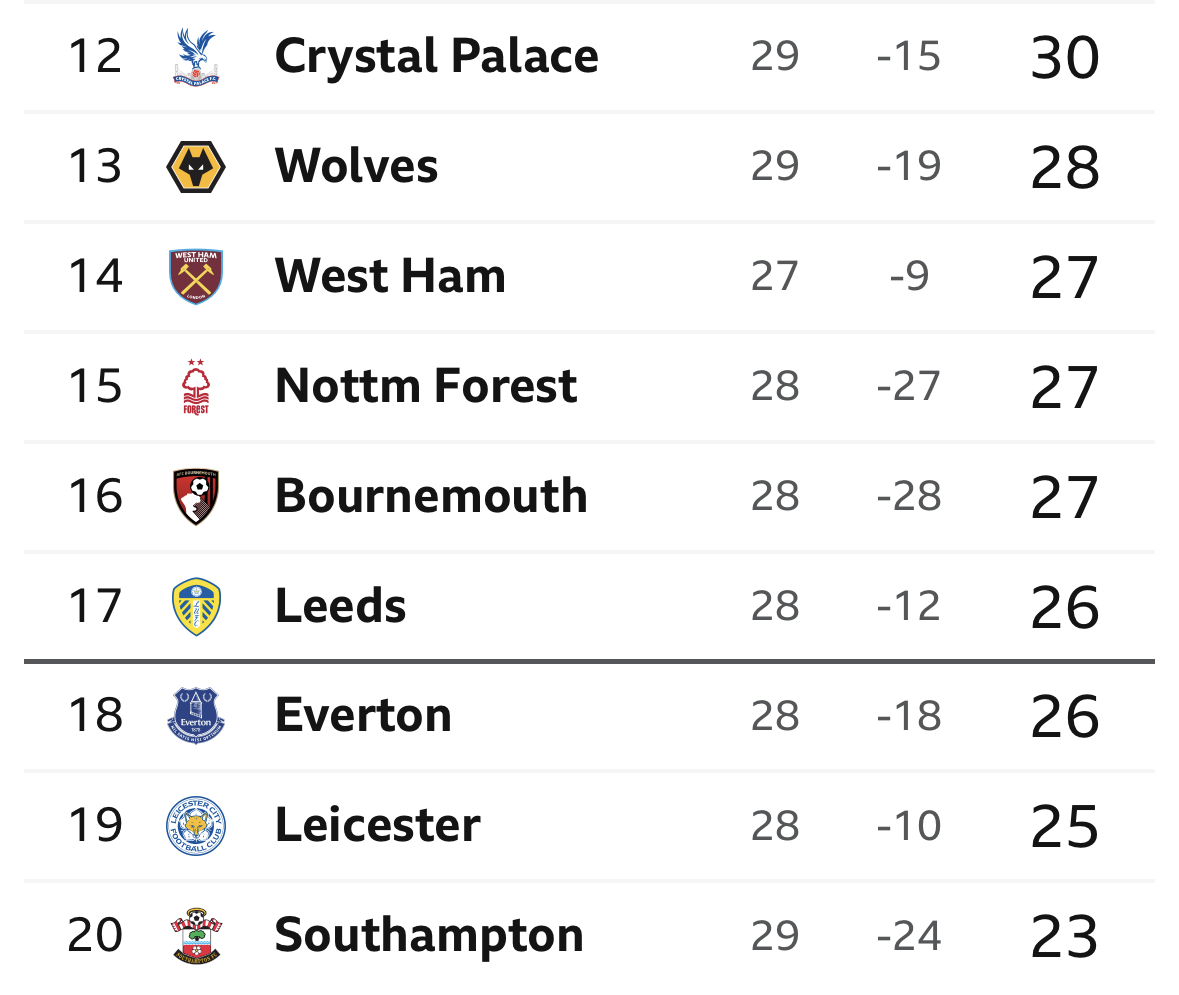Click the Everton club crest
1179x995 pixels.
195,715
